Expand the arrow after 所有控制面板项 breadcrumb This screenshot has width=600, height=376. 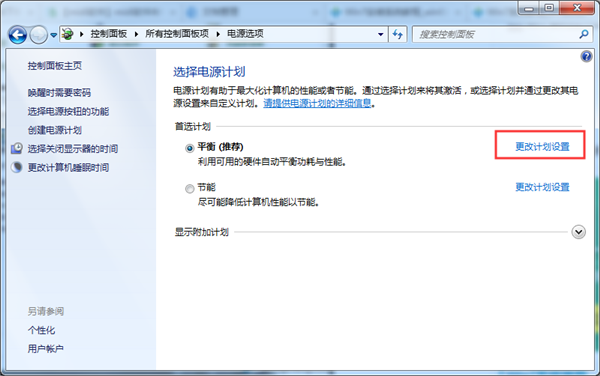pyautogui.click(x=218, y=34)
